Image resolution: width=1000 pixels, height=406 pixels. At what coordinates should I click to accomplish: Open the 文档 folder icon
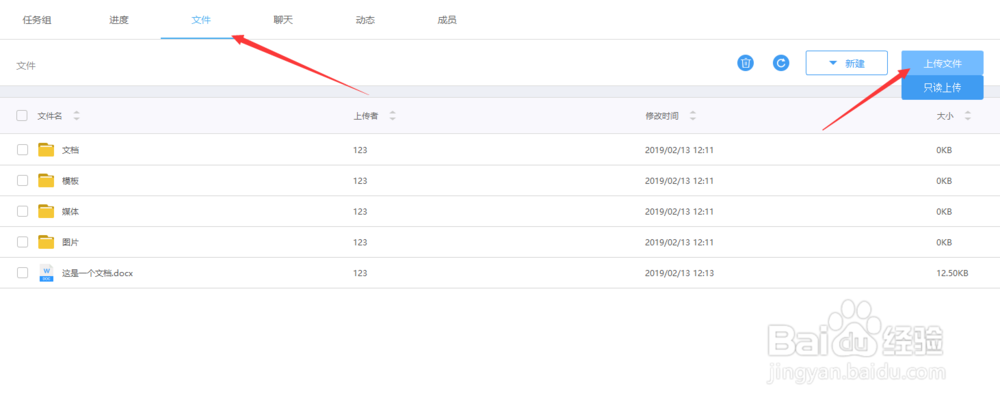pyautogui.click(x=46, y=150)
